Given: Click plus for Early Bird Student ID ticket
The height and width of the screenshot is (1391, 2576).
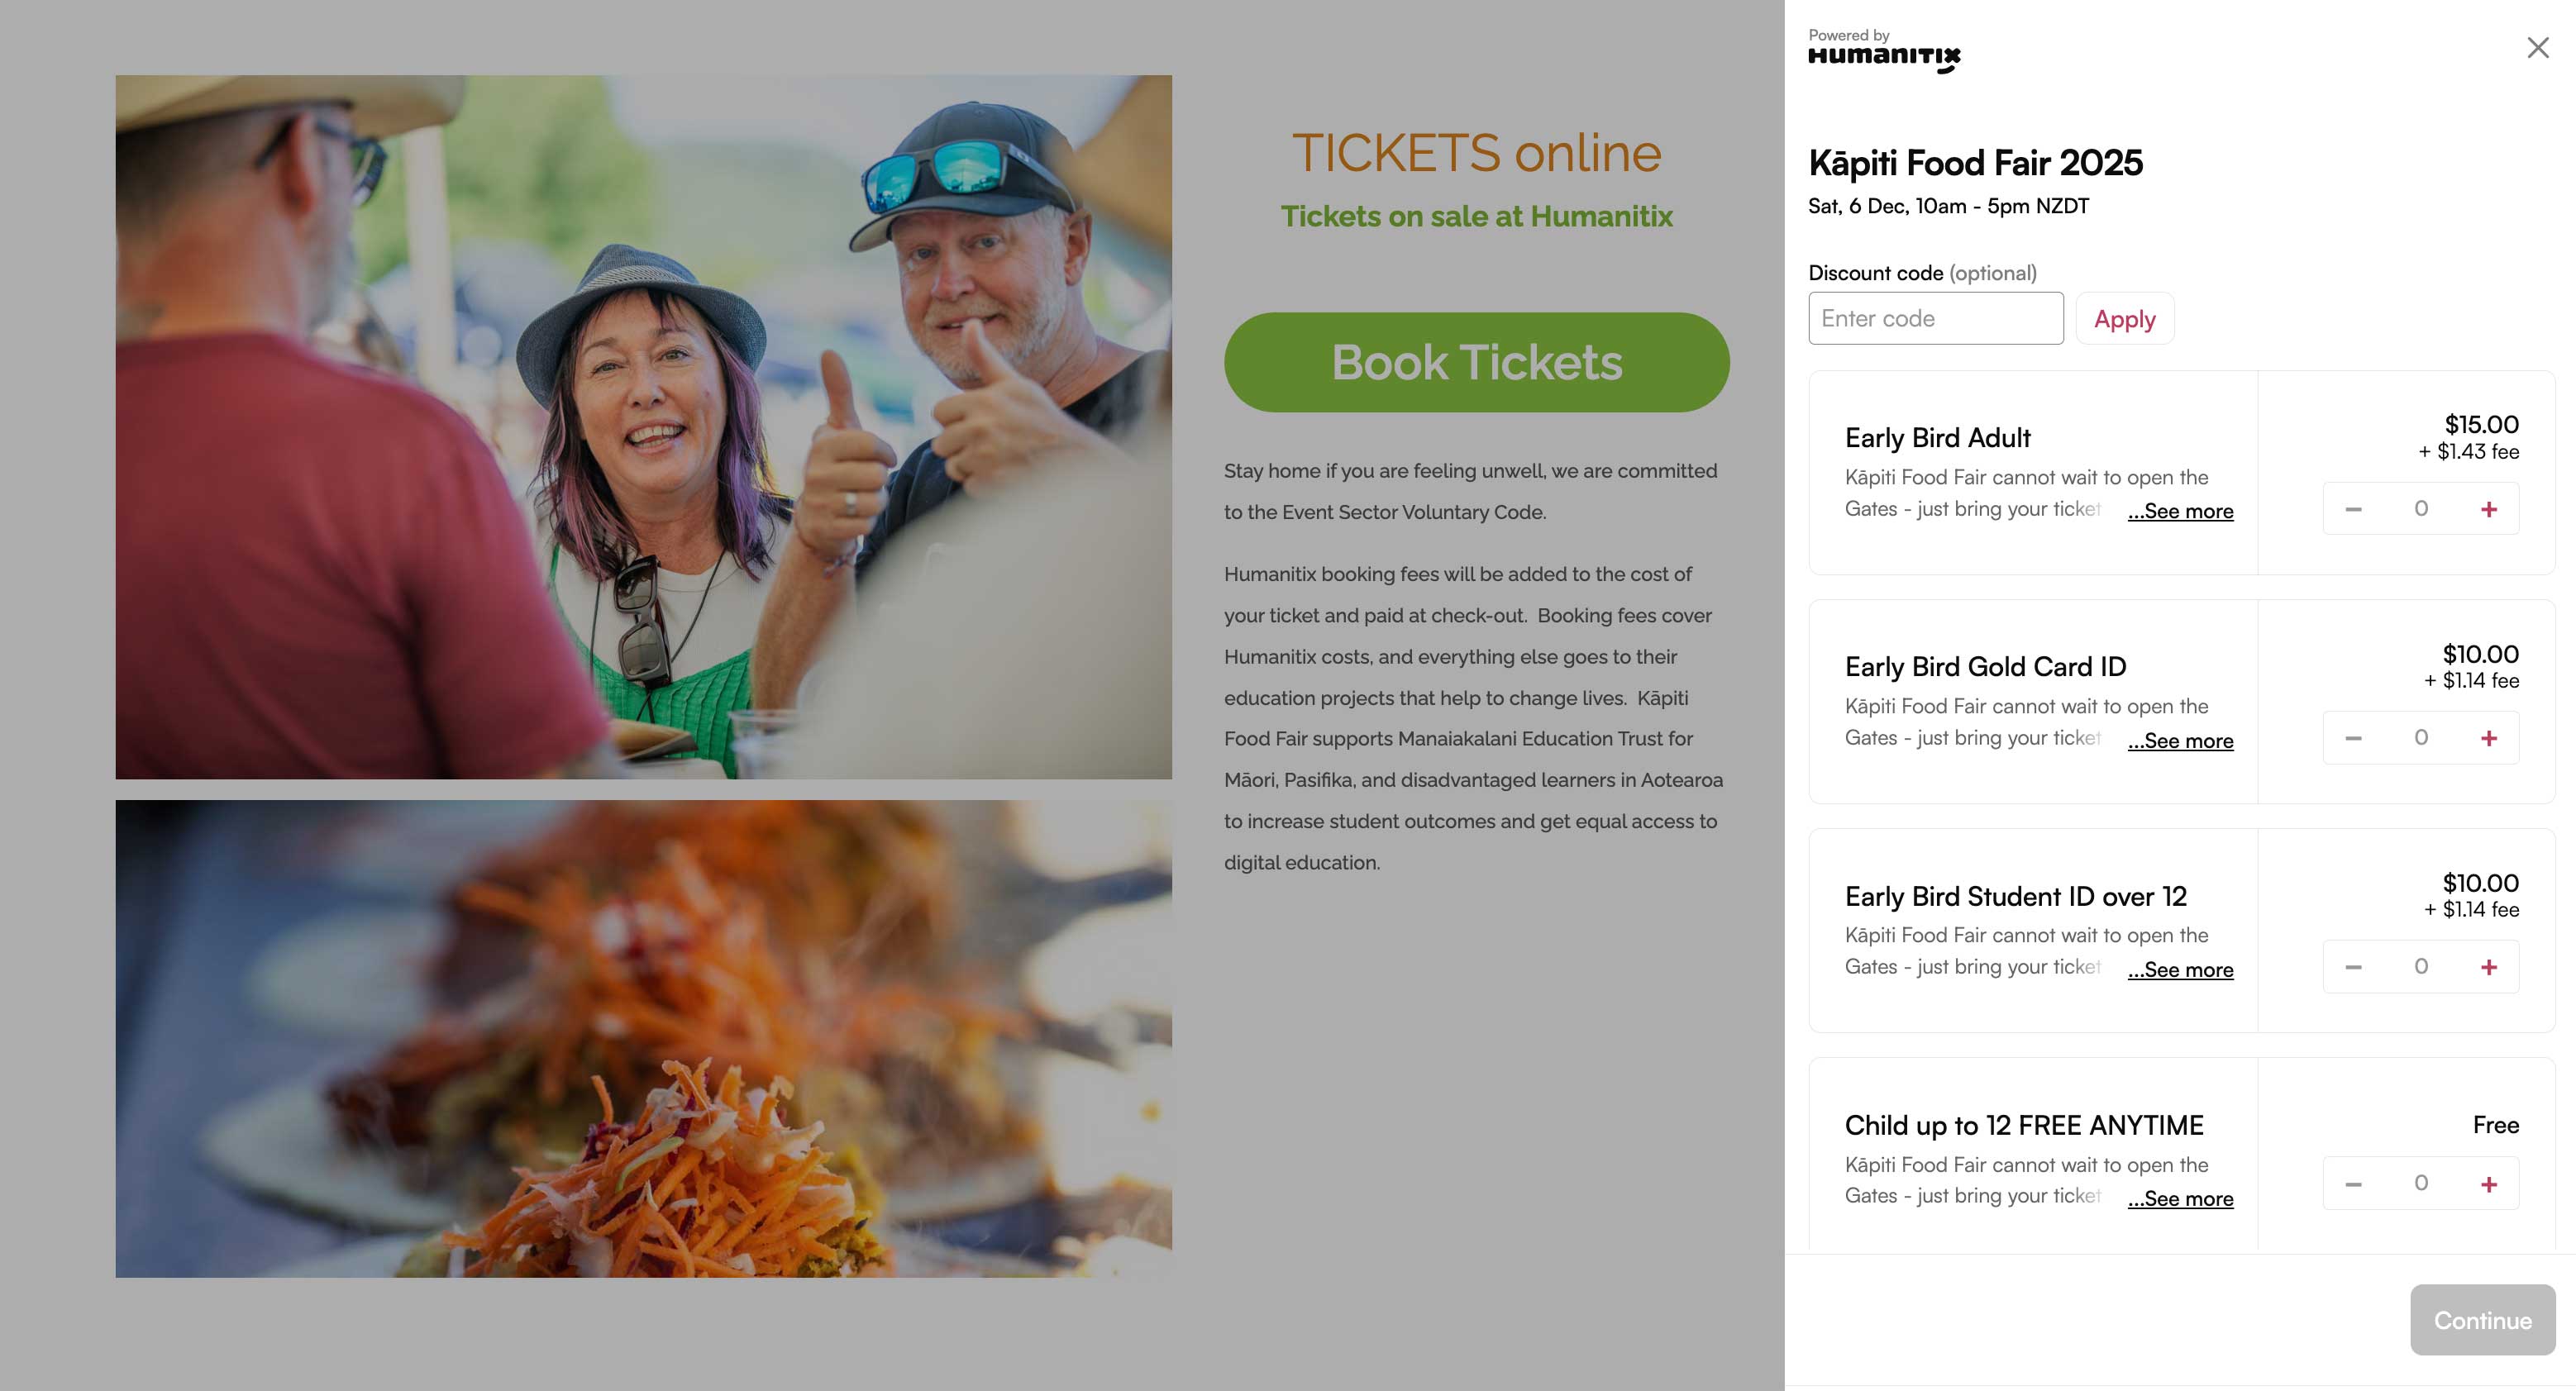Looking at the screenshot, I should pyautogui.click(x=2488, y=967).
